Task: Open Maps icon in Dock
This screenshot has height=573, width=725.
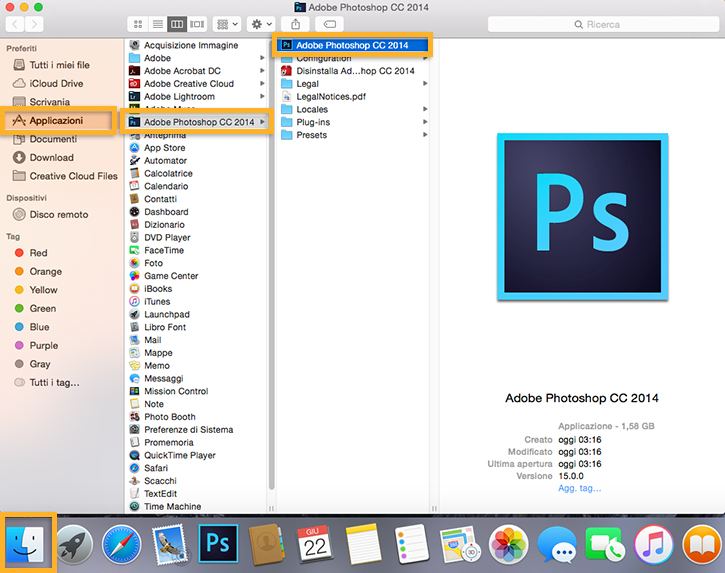Action: point(460,544)
